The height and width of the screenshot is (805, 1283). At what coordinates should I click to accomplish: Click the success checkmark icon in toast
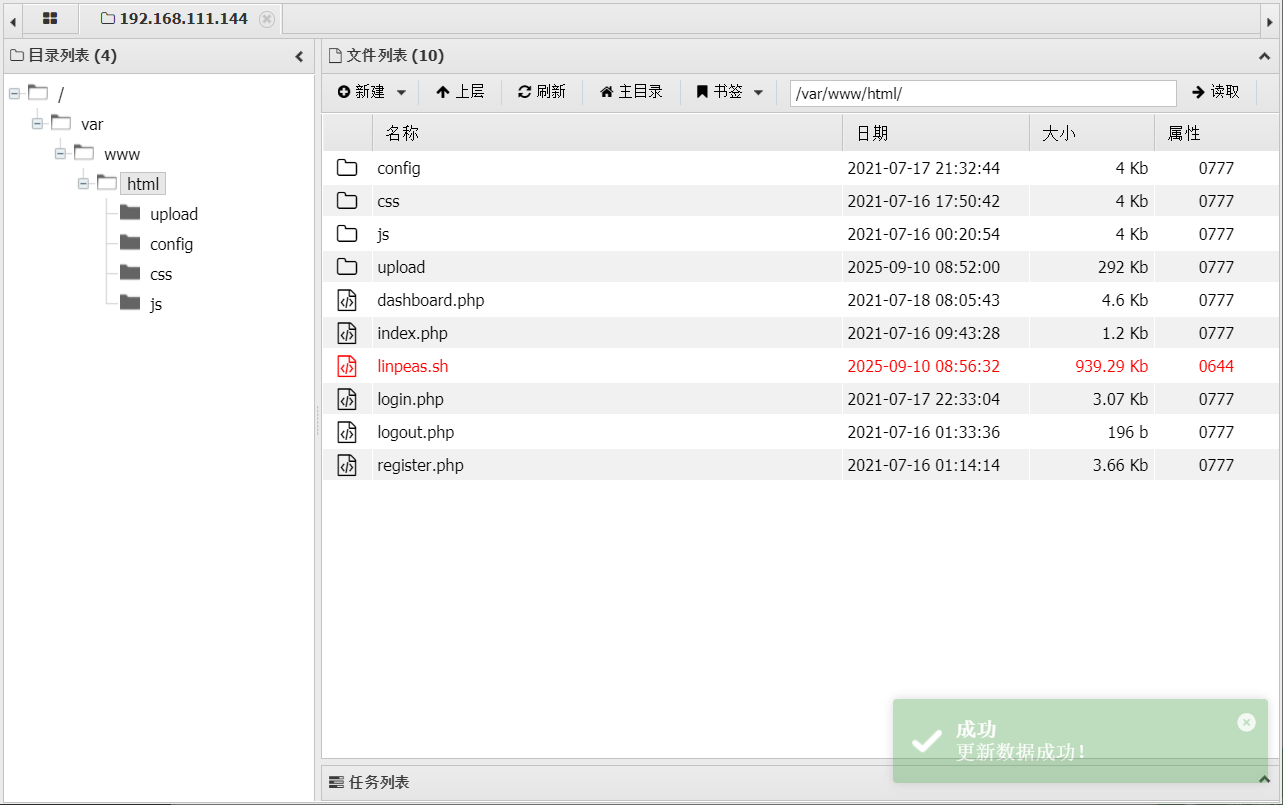point(927,741)
